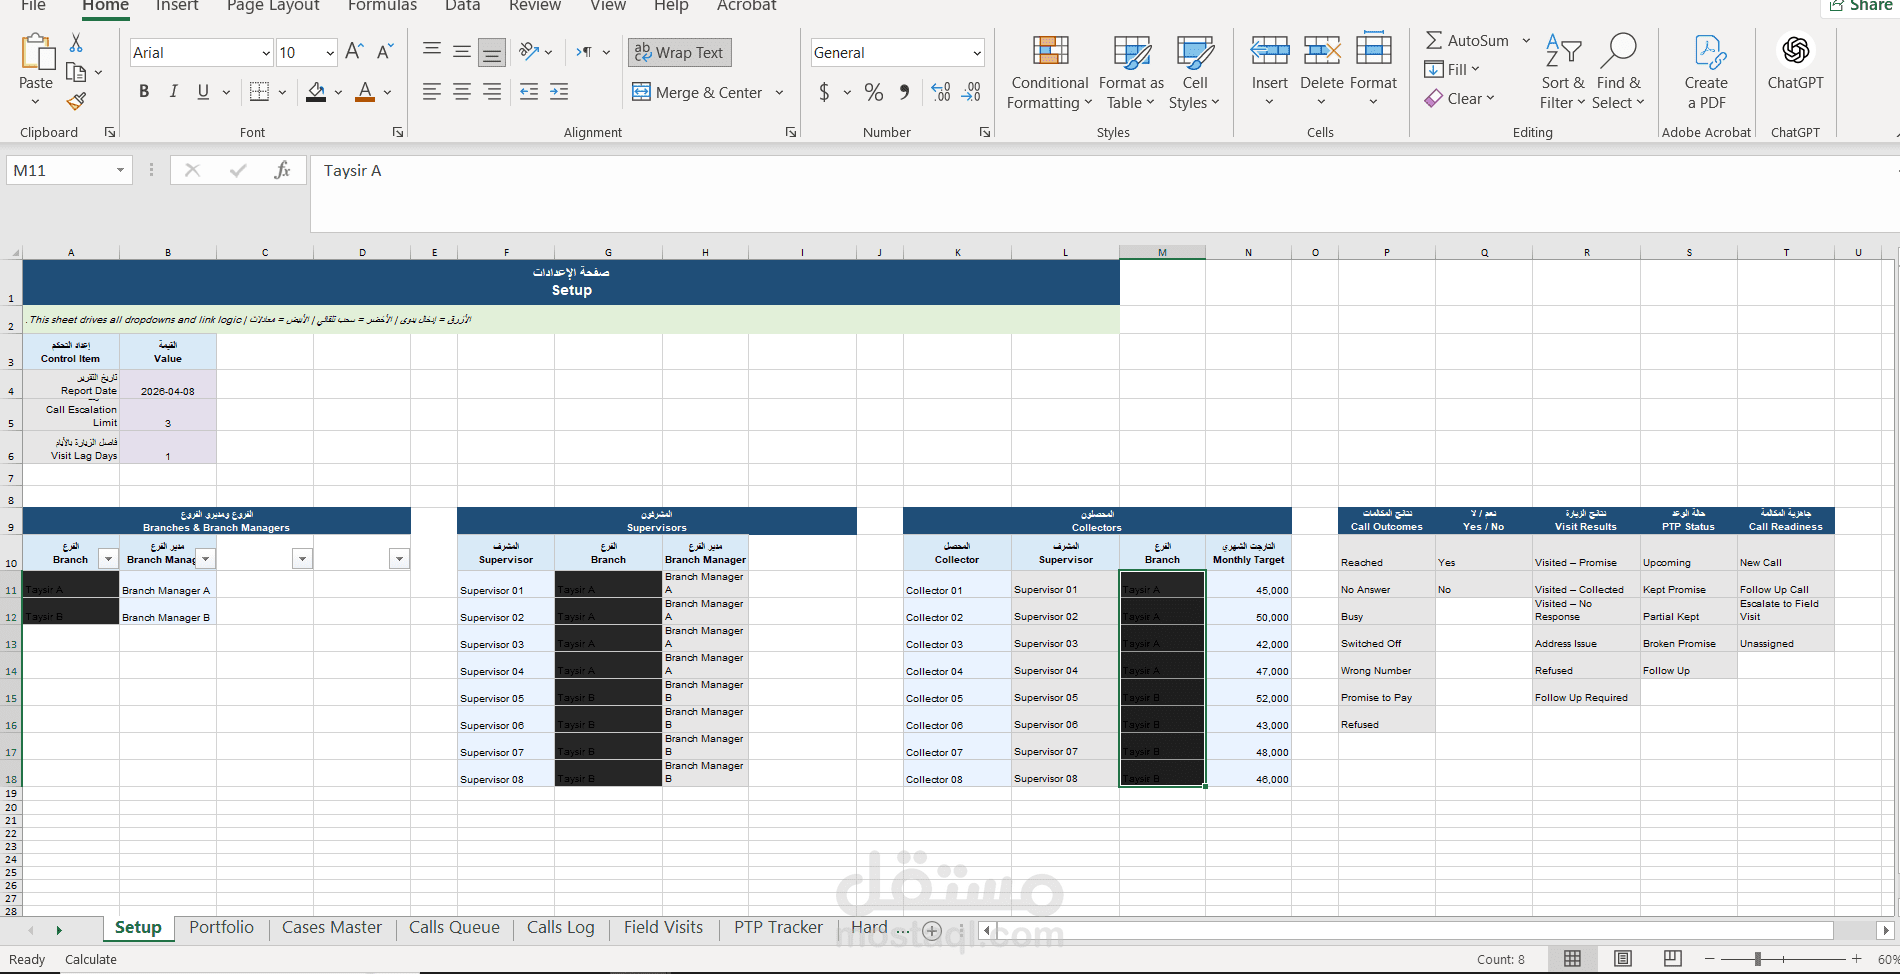Open the Insert cells button
Image resolution: width=1900 pixels, height=974 pixels.
pos(1270,72)
